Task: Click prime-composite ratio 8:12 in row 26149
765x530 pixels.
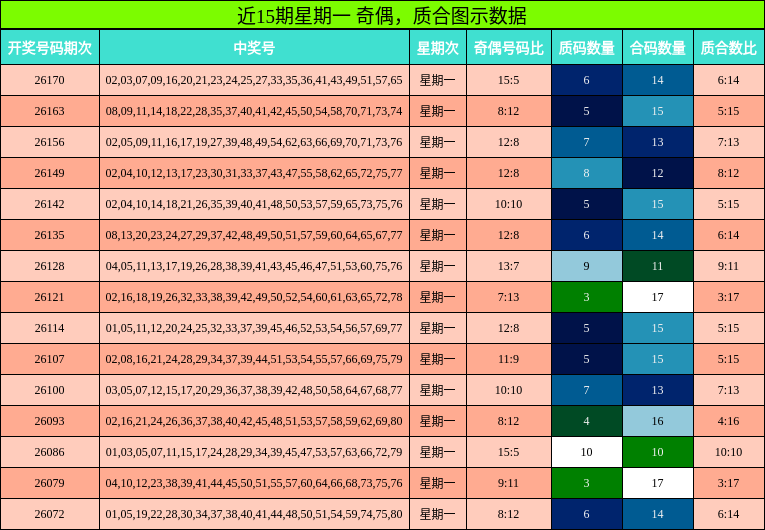Action: (729, 173)
